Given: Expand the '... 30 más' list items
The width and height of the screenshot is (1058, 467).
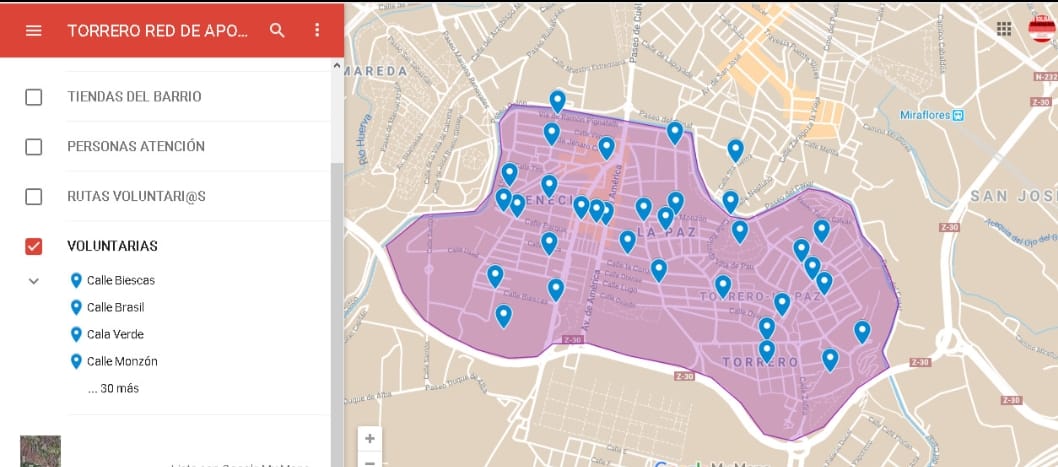Looking at the screenshot, I should point(113,388).
